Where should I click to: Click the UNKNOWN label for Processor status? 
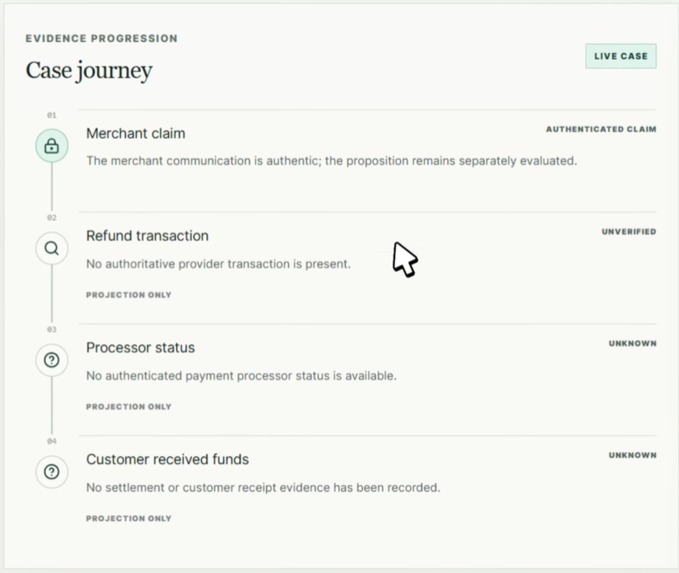point(633,343)
